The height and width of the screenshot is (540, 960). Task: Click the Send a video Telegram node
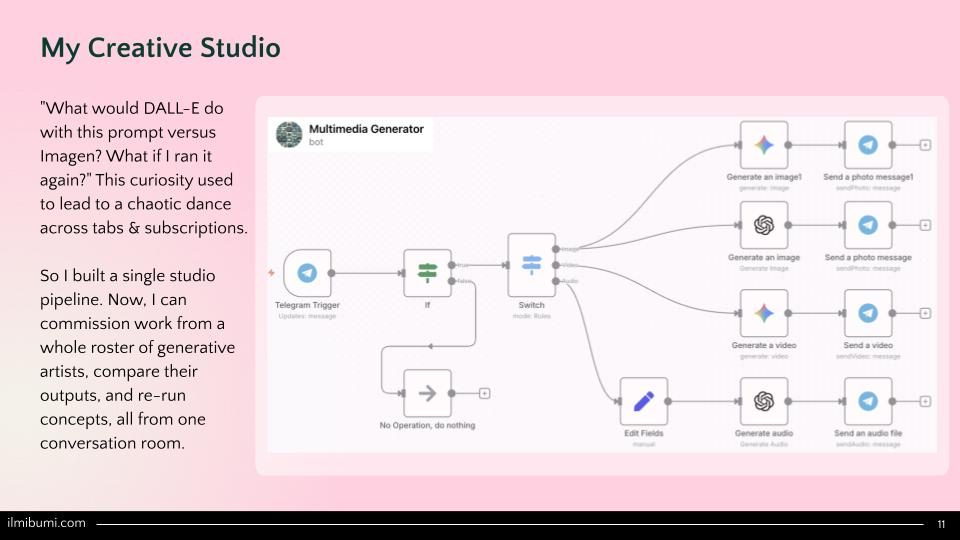point(868,313)
